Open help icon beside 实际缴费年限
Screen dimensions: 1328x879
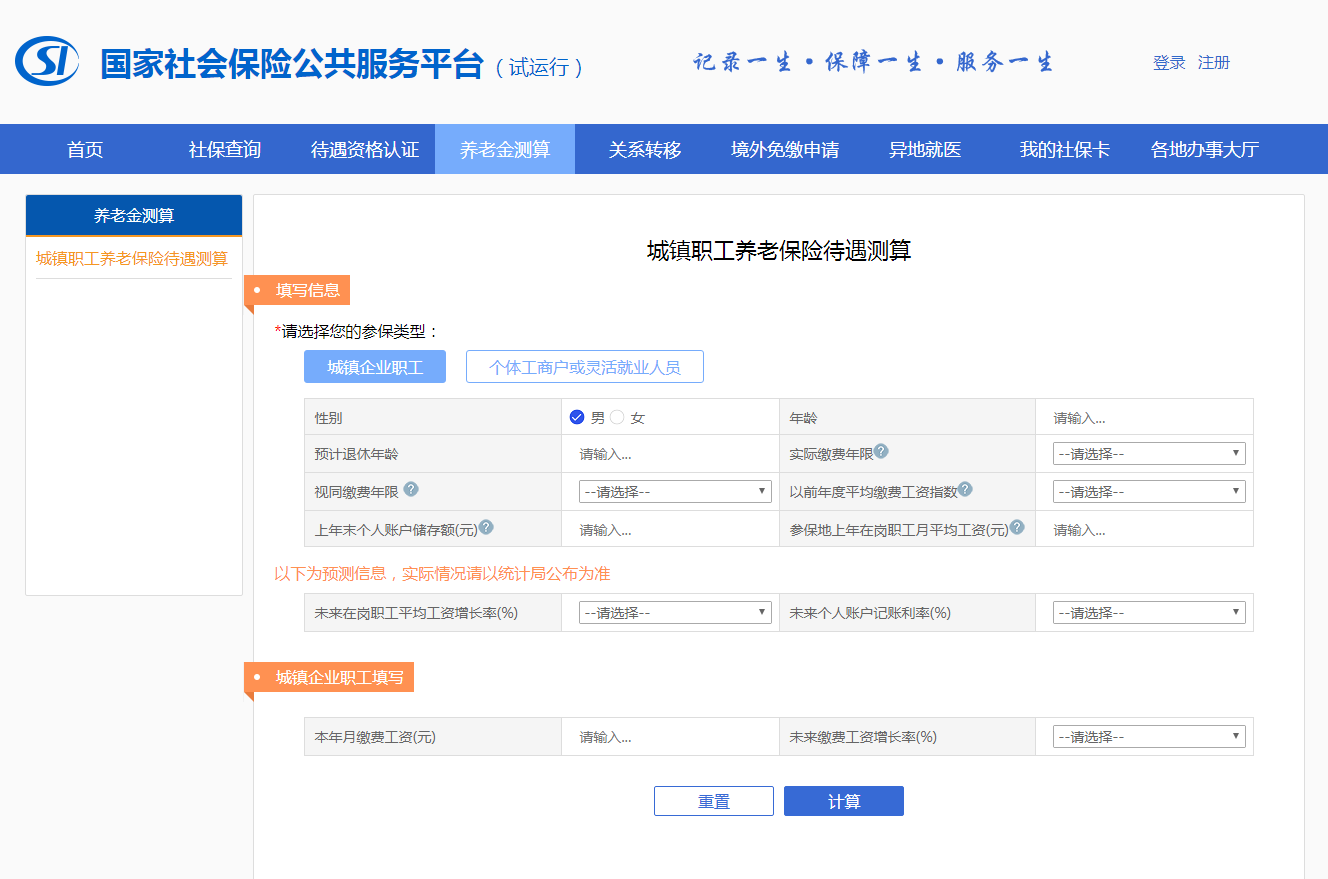click(881, 451)
